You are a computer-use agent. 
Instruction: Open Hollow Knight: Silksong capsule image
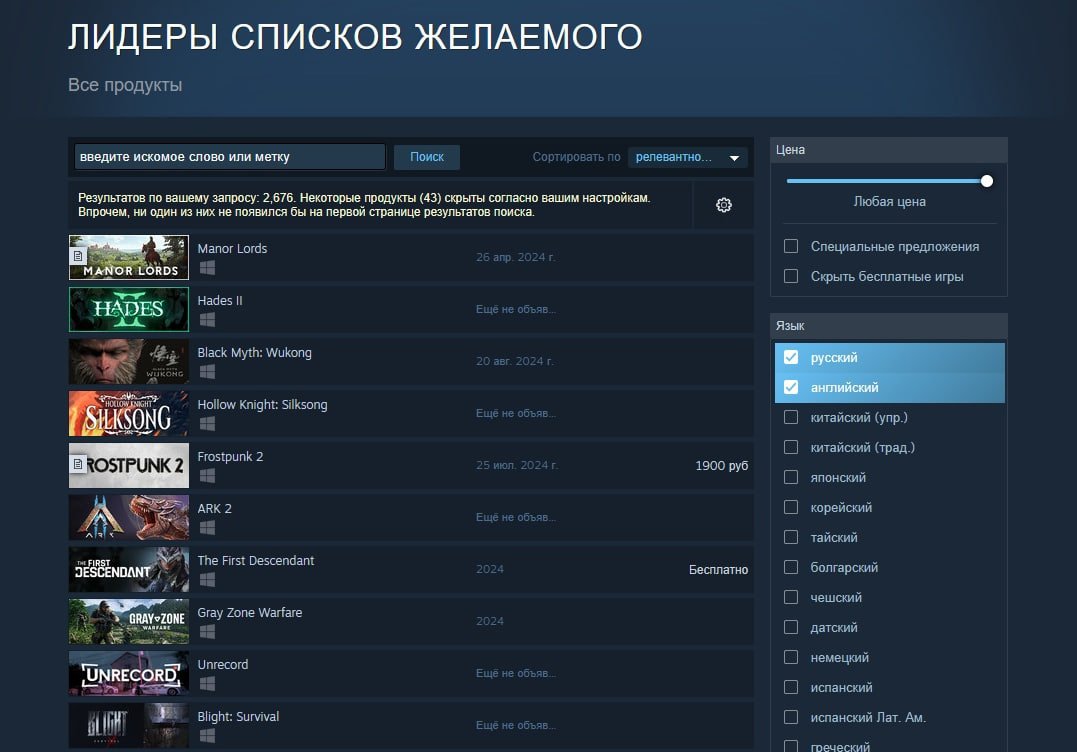pos(128,413)
